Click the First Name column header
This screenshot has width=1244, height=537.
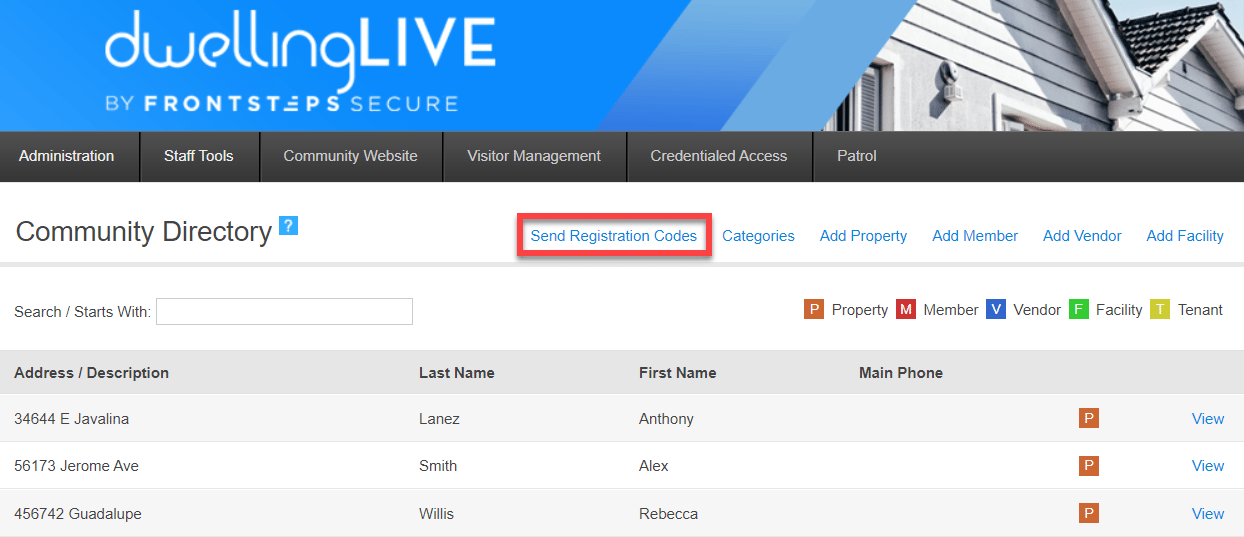point(678,373)
